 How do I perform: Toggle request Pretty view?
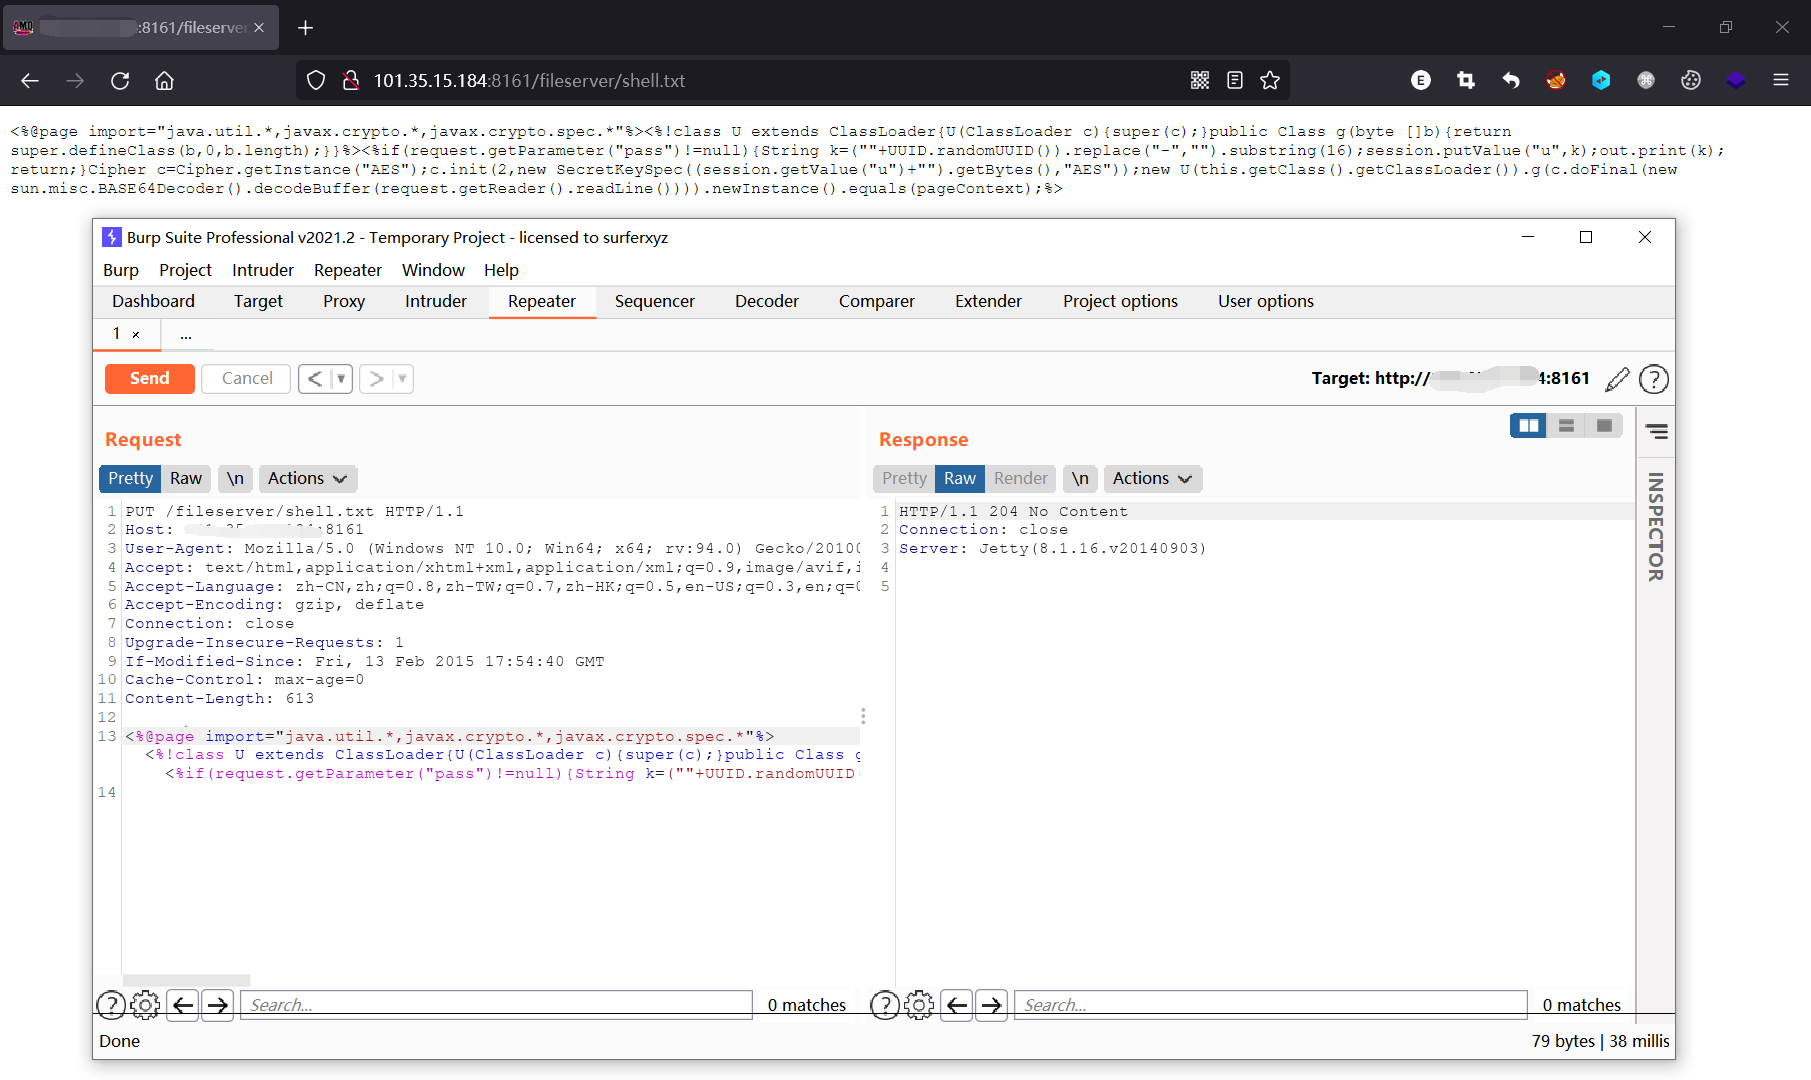coord(130,479)
